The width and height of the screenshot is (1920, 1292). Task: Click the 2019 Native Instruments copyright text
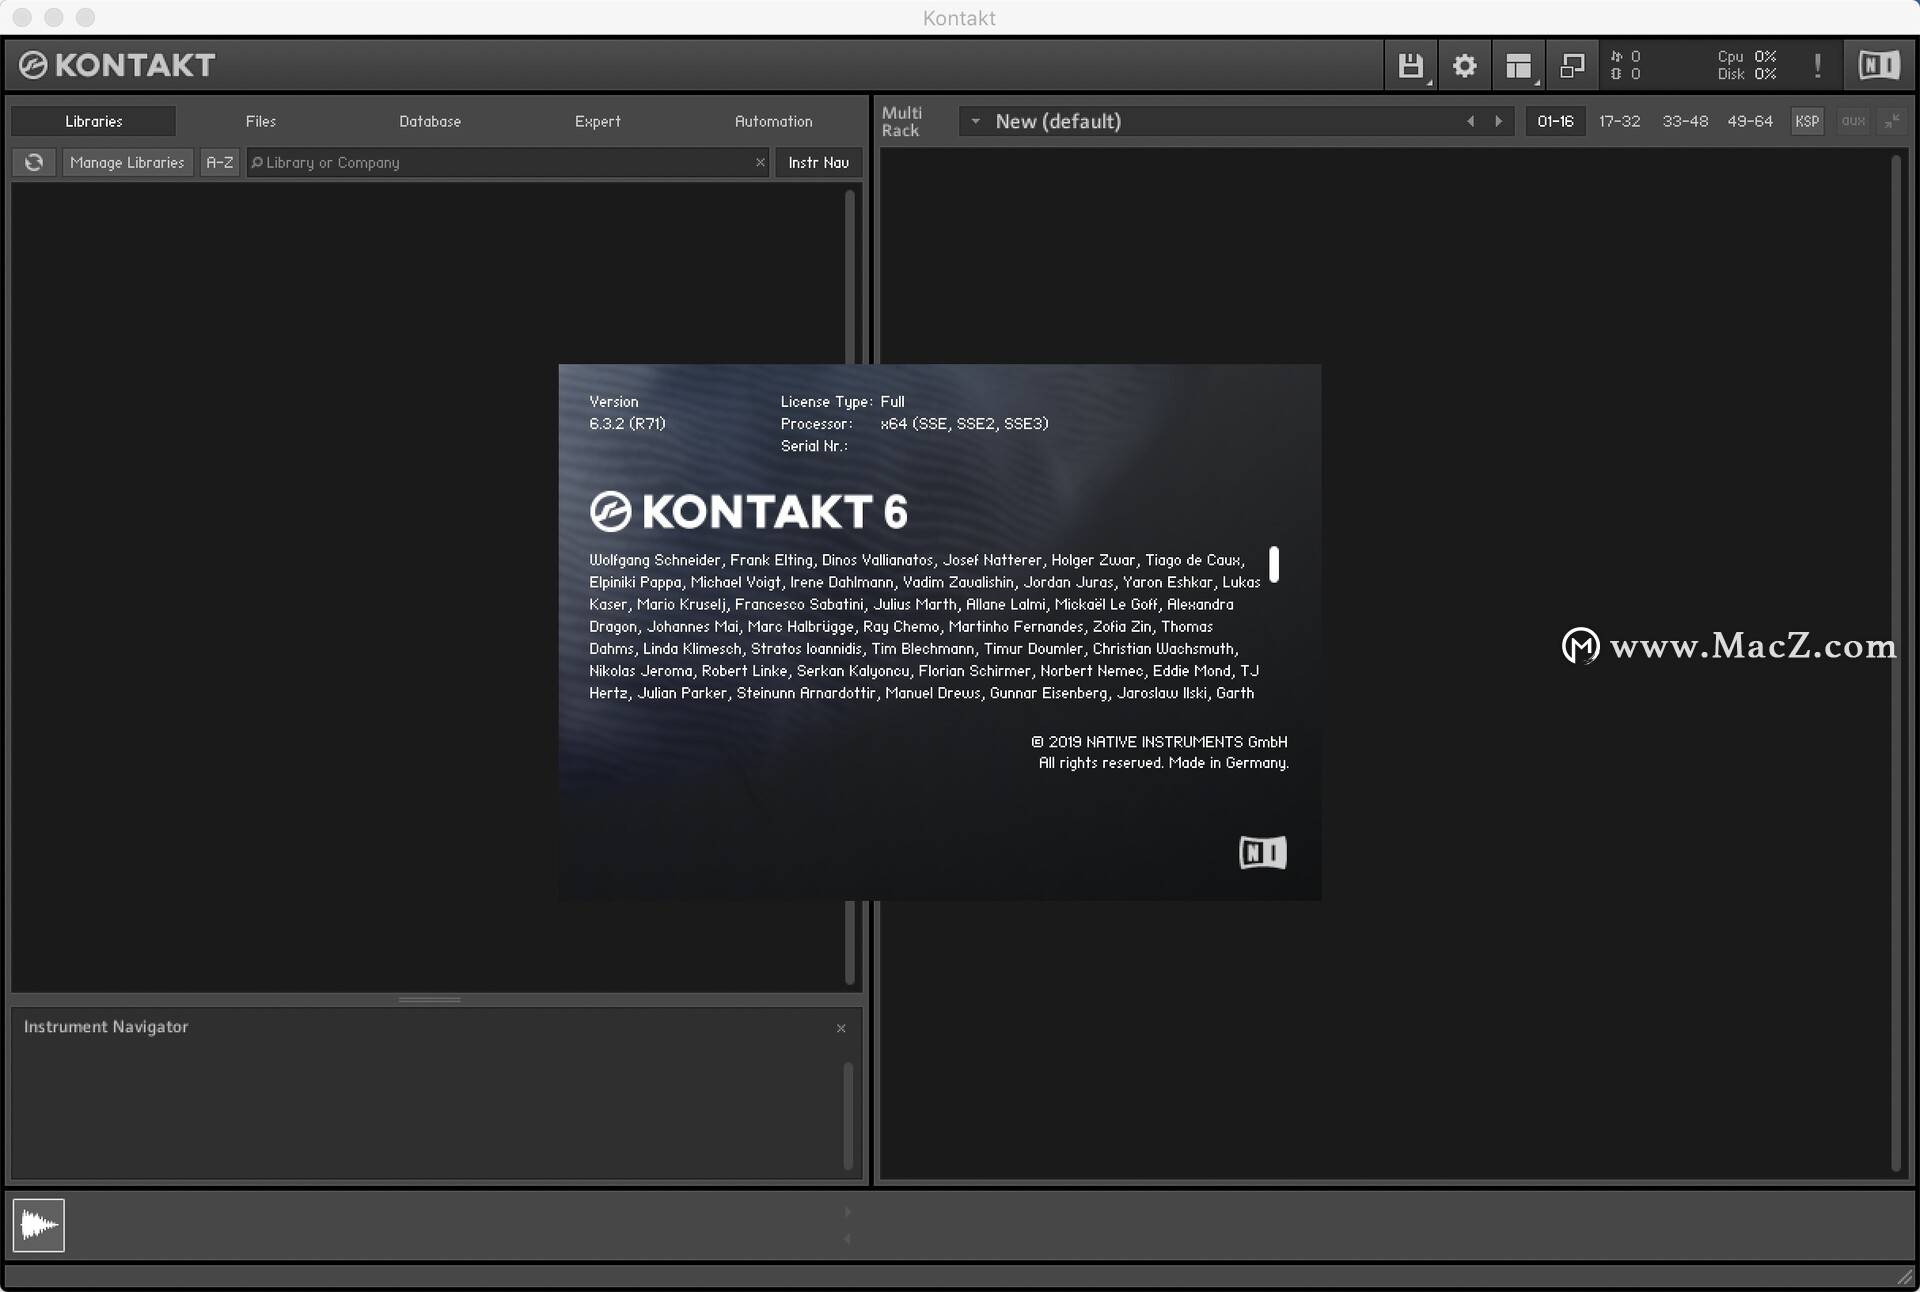pos(1159,742)
